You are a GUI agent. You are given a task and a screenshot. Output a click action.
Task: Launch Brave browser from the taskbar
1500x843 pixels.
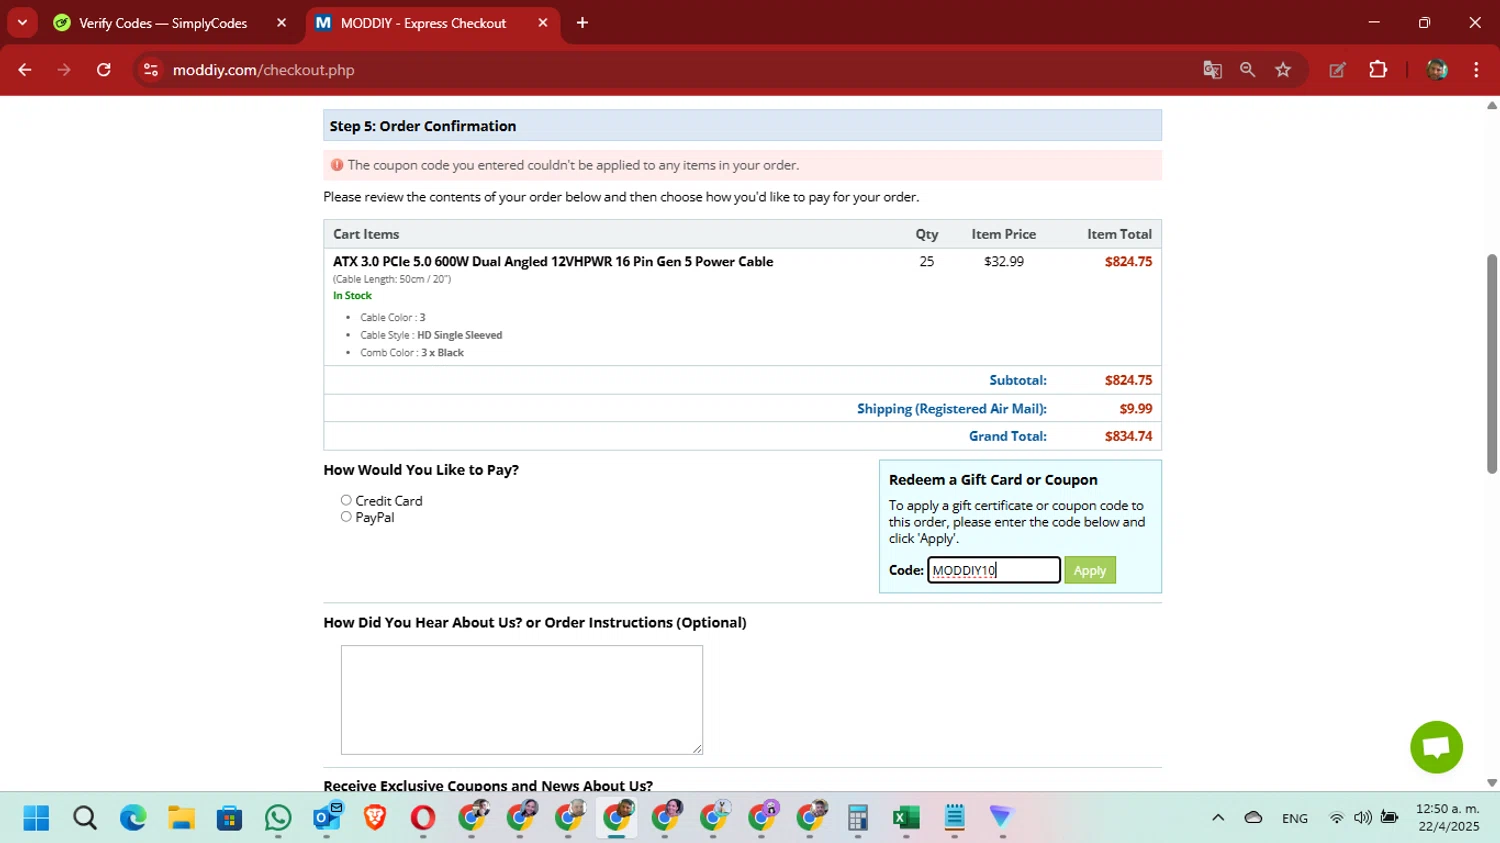(x=375, y=818)
